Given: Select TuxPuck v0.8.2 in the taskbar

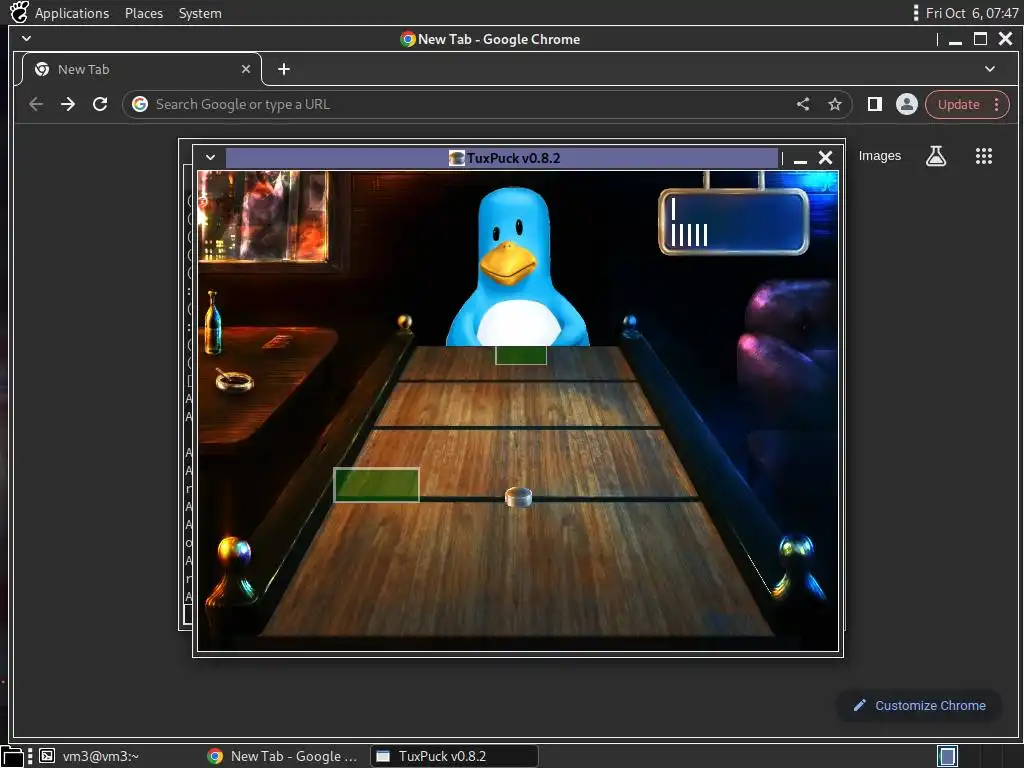Looking at the screenshot, I should 454,756.
